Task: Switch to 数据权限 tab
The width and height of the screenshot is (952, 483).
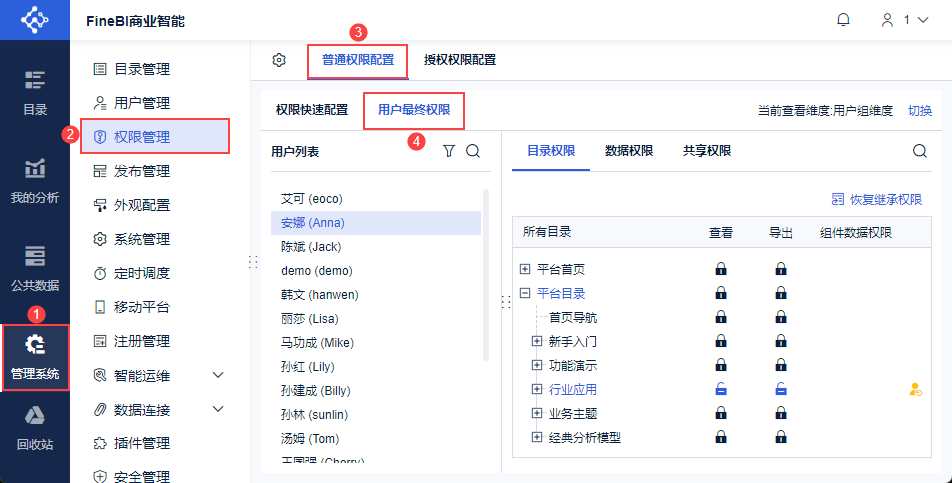Action: coord(629,151)
